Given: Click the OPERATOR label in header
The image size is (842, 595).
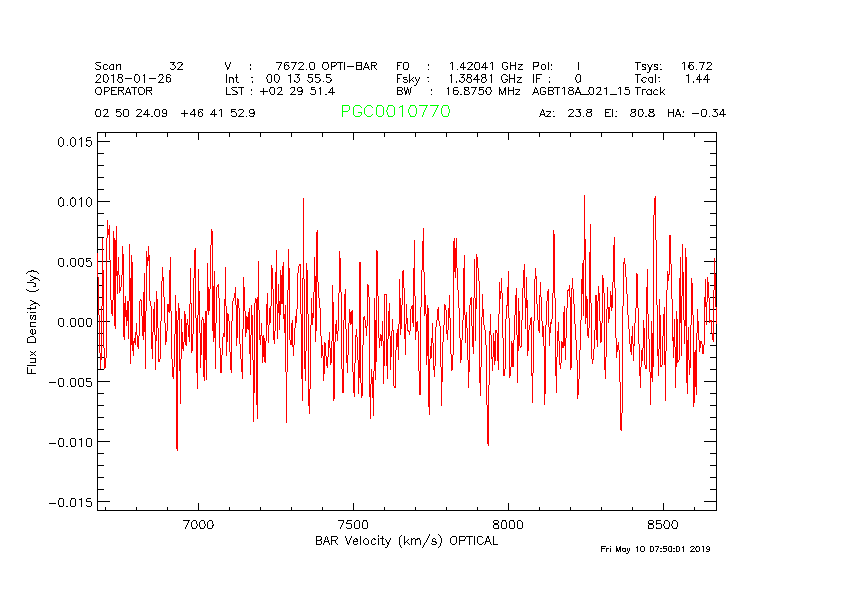Looking at the screenshot, I should pyautogui.click(x=126, y=91).
